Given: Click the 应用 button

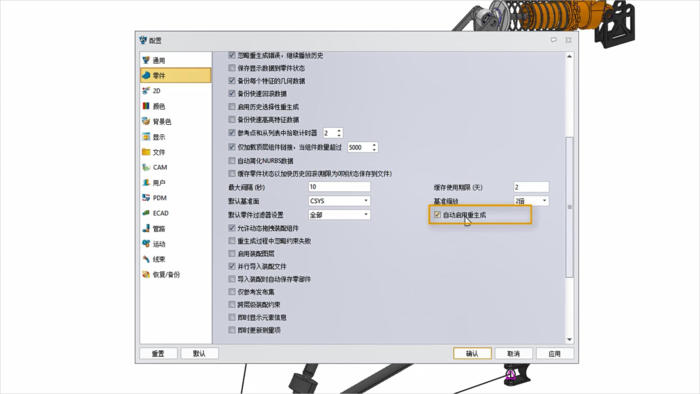Looking at the screenshot, I should click(x=554, y=353).
